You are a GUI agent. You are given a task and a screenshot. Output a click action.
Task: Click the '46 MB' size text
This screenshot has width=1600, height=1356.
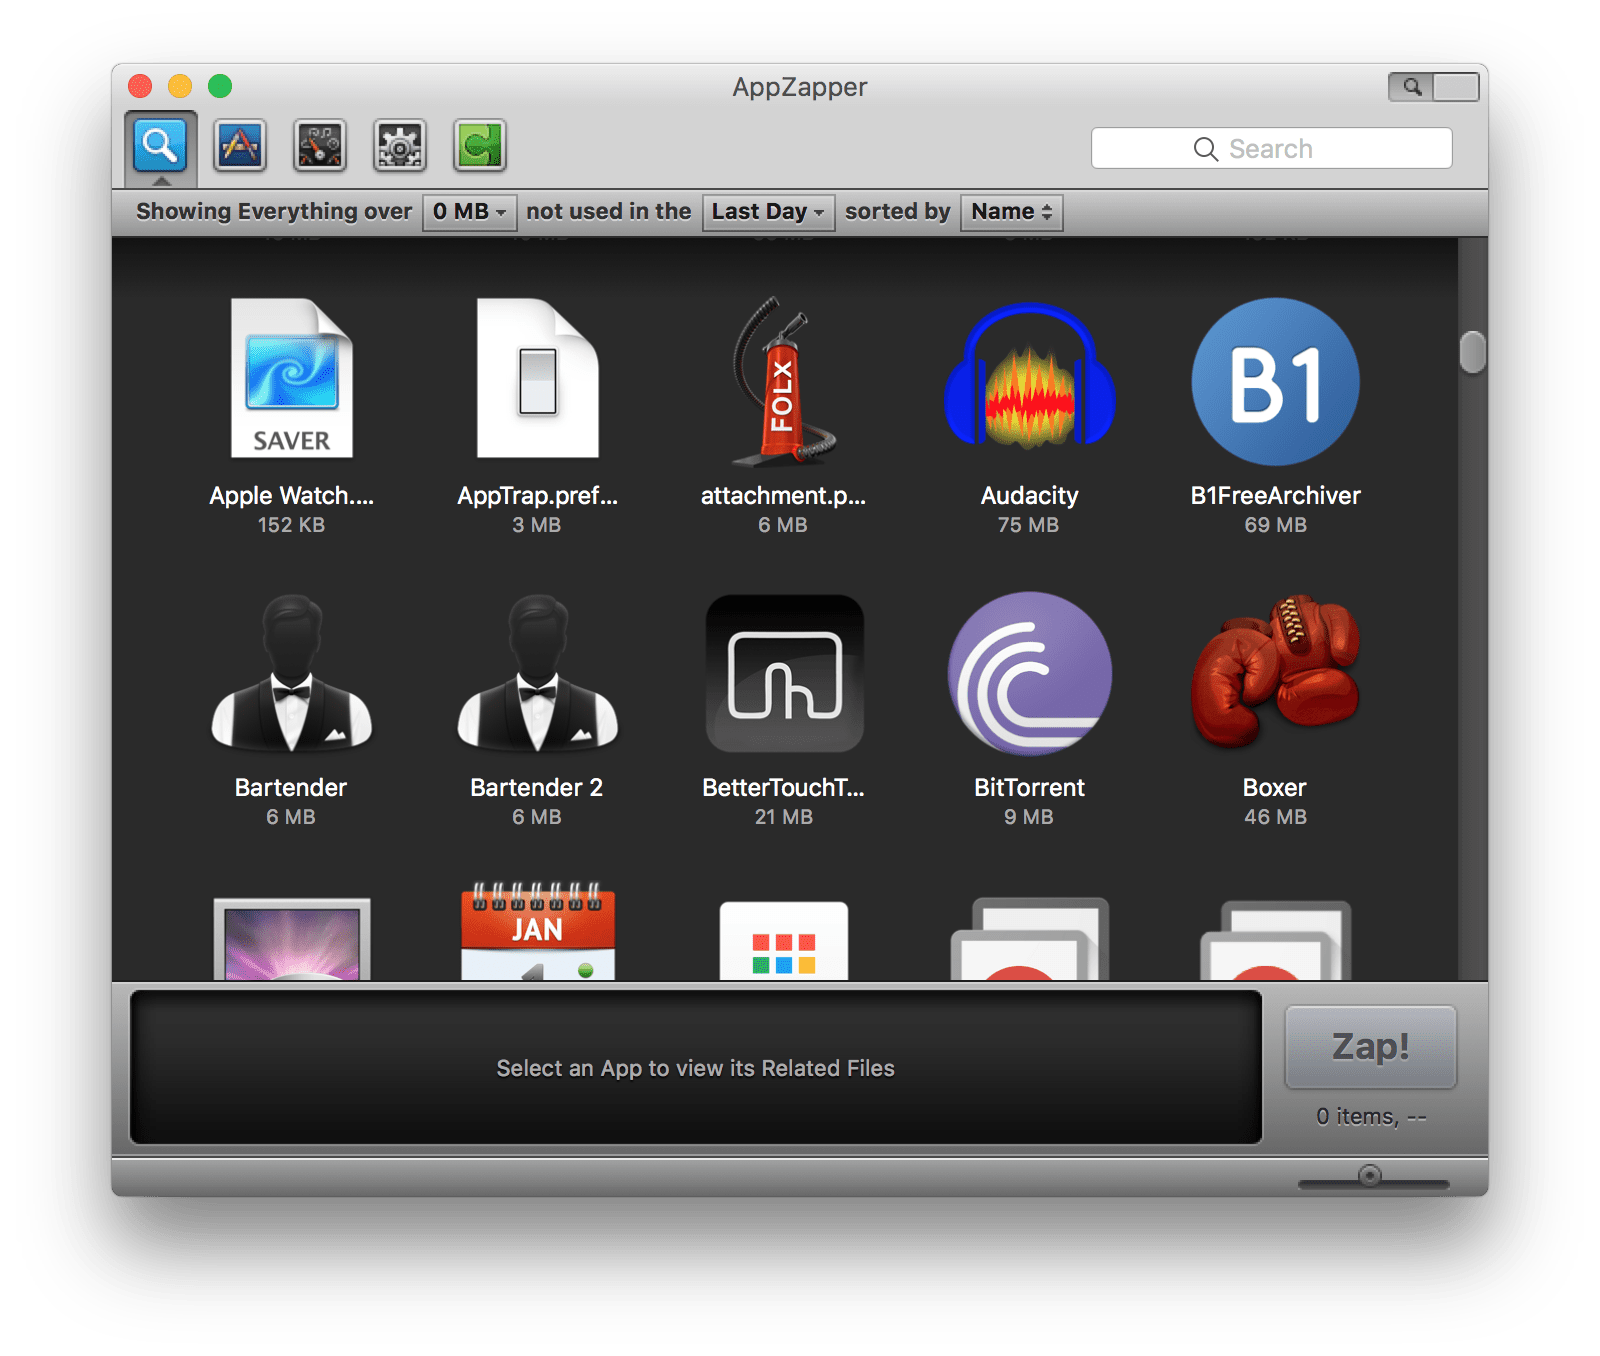(1276, 817)
